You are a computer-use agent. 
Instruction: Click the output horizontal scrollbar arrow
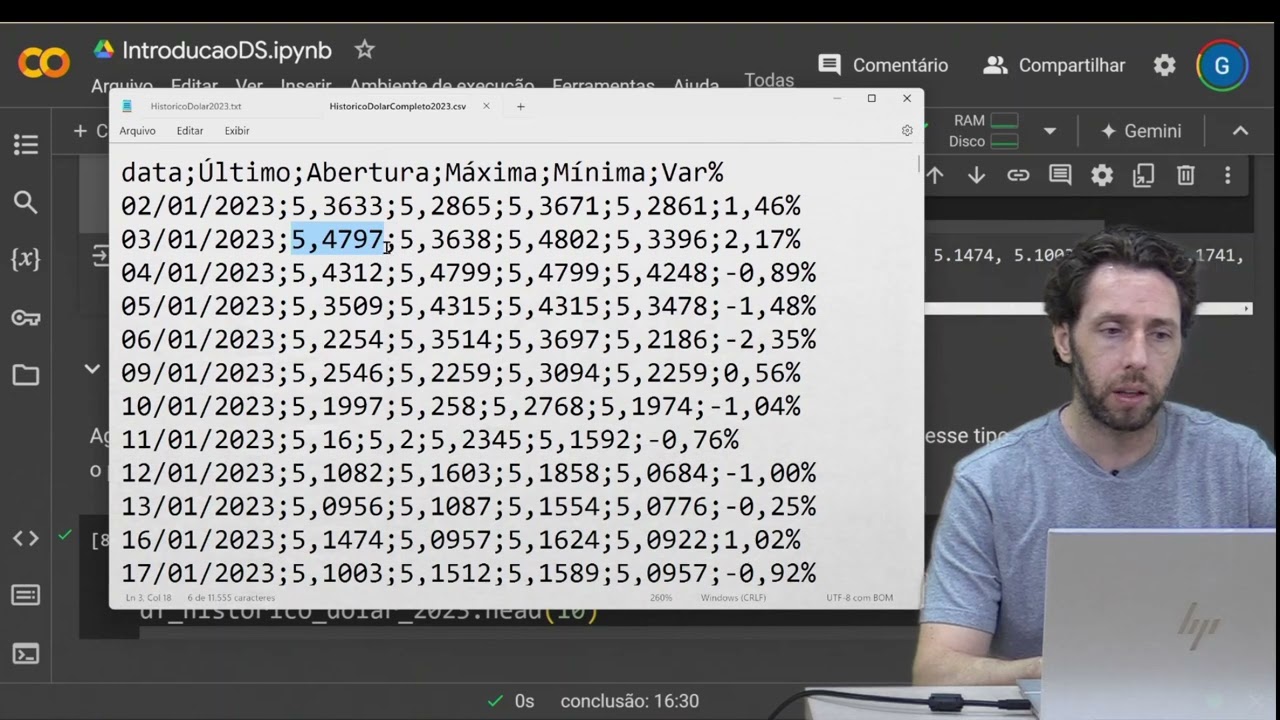[1246, 309]
